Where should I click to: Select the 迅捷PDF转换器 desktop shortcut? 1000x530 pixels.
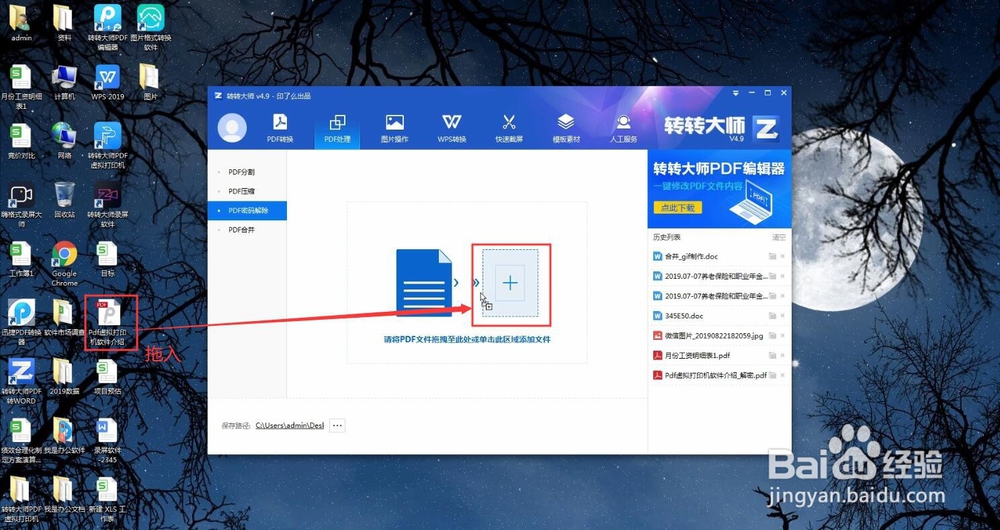21,322
